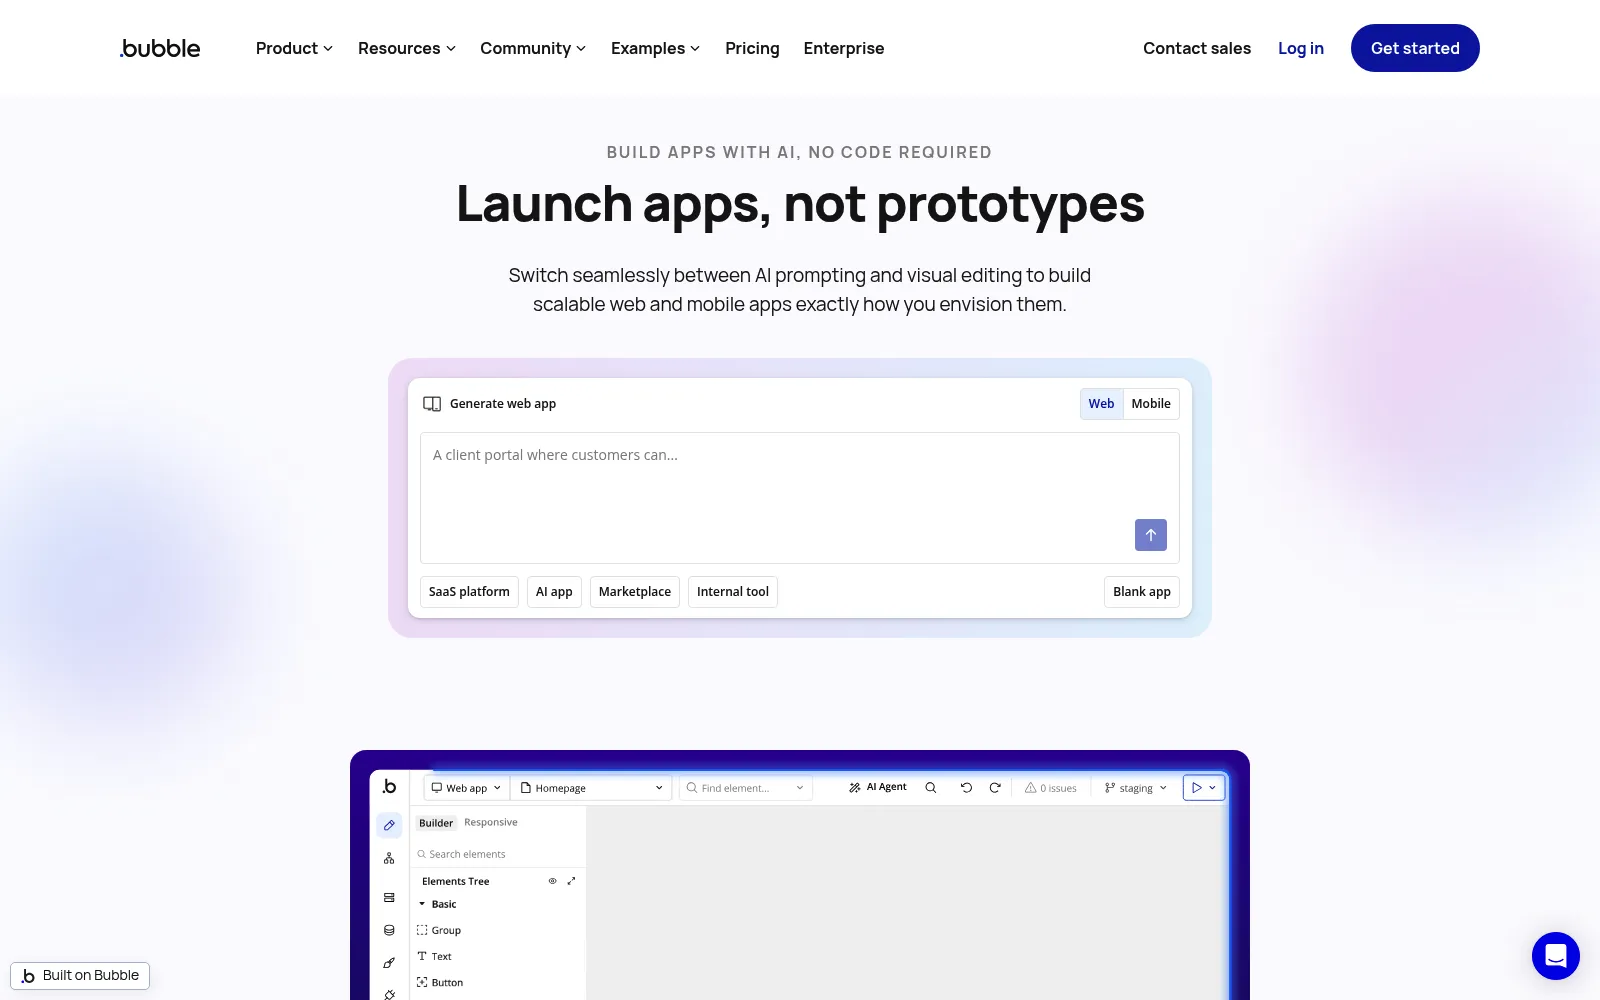The image size is (1600, 1000).
Task: Select the Design pencil sidebar icon
Action: (x=389, y=825)
